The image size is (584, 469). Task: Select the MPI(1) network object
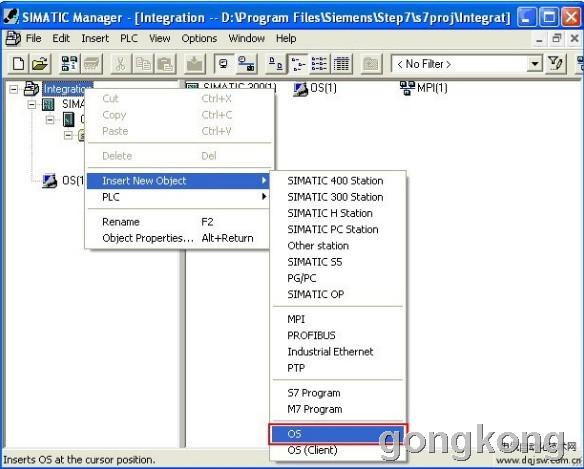pyautogui.click(x=423, y=88)
